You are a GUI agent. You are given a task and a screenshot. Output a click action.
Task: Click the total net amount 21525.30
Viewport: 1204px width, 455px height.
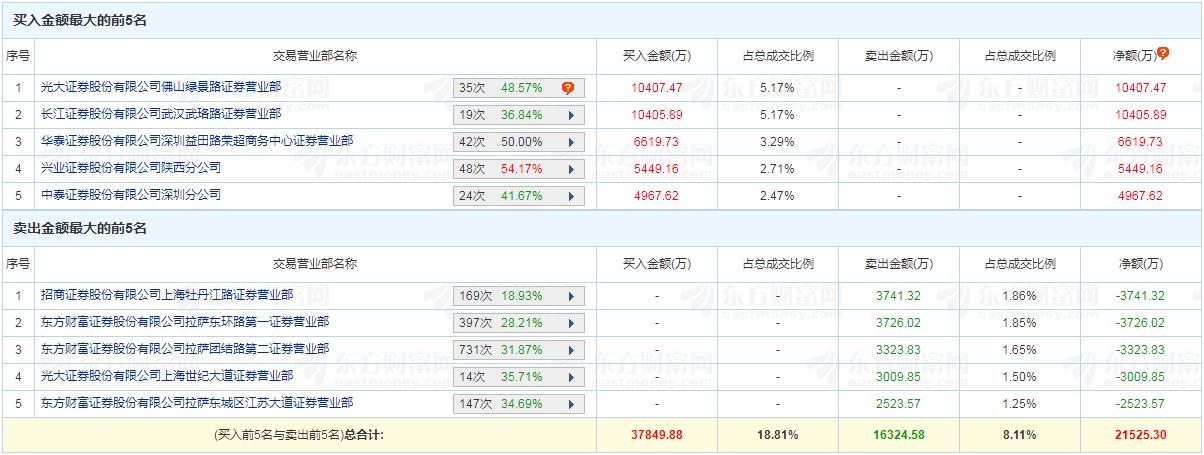(1141, 435)
